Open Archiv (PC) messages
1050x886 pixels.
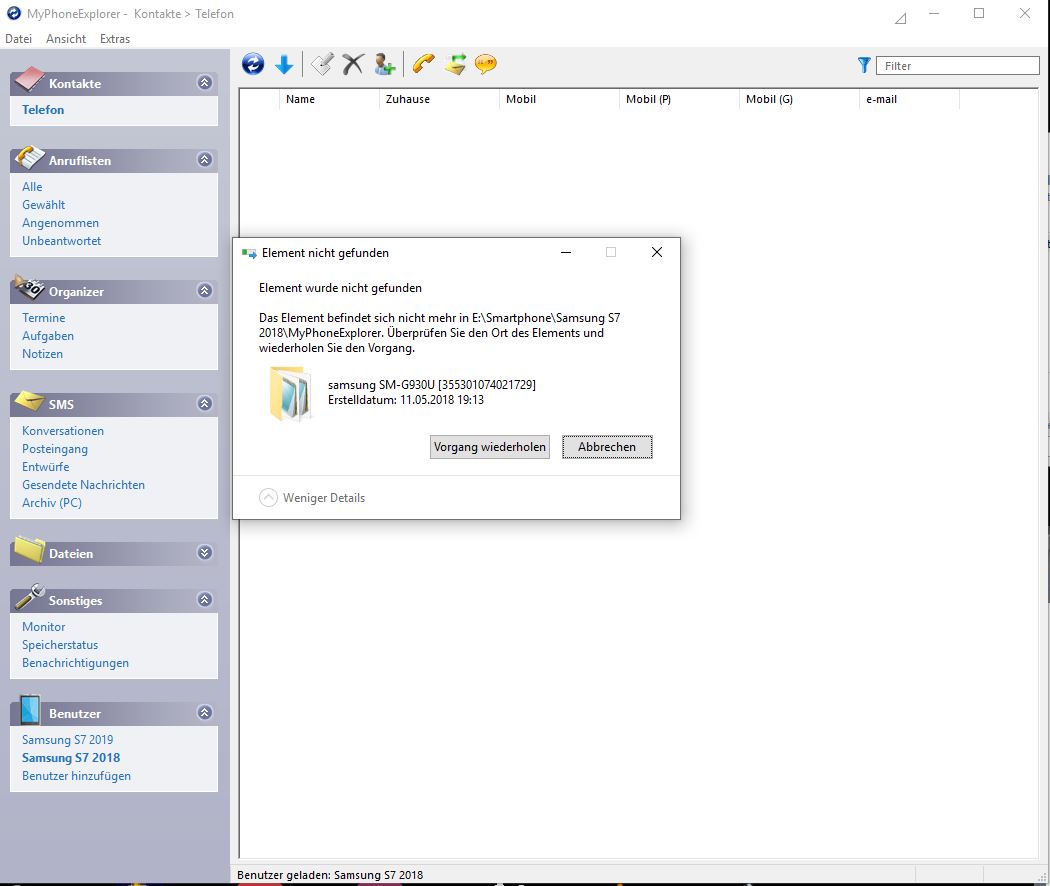(52, 503)
